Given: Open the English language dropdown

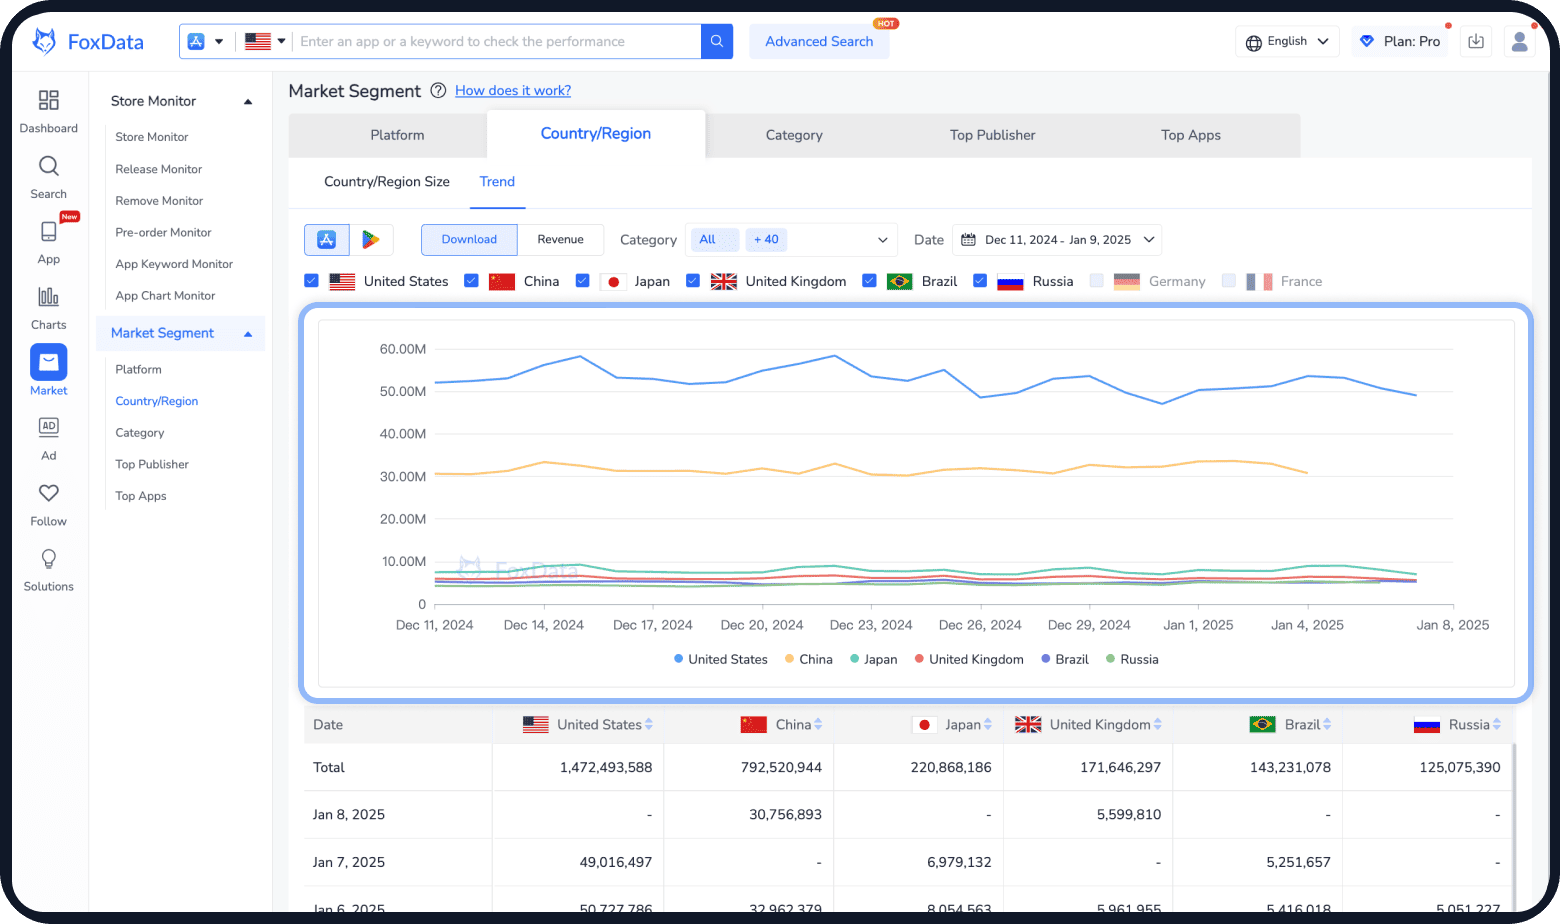Looking at the screenshot, I should point(1287,41).
